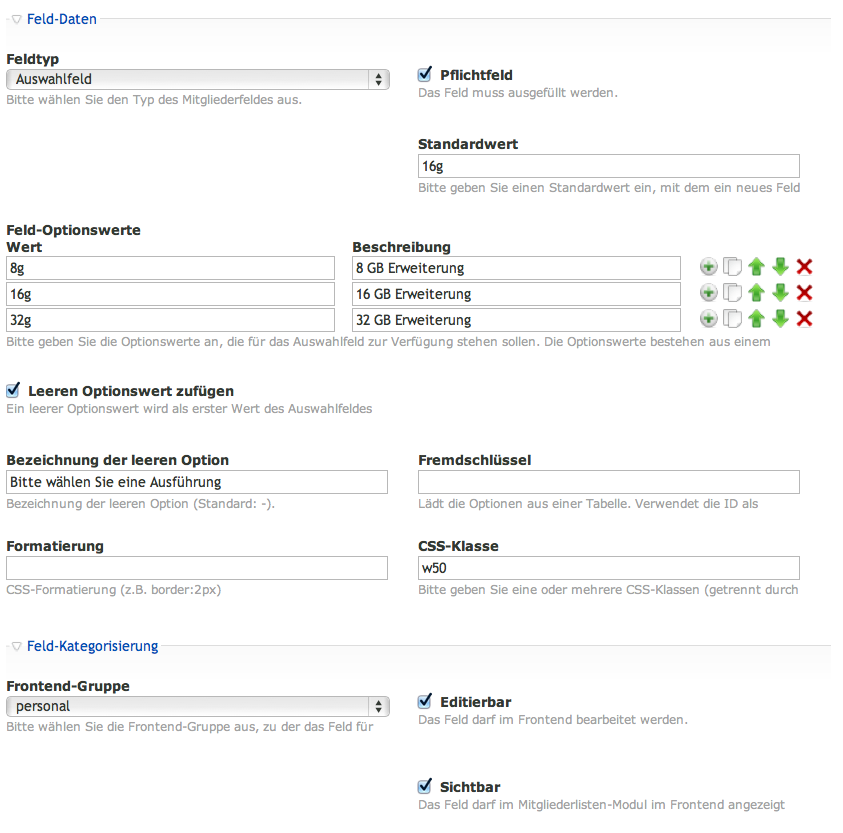This screenshot has height=833, width=843.
Task: Add a row after the 8g option
Action: pyautogui.click(x=708, y=267)
